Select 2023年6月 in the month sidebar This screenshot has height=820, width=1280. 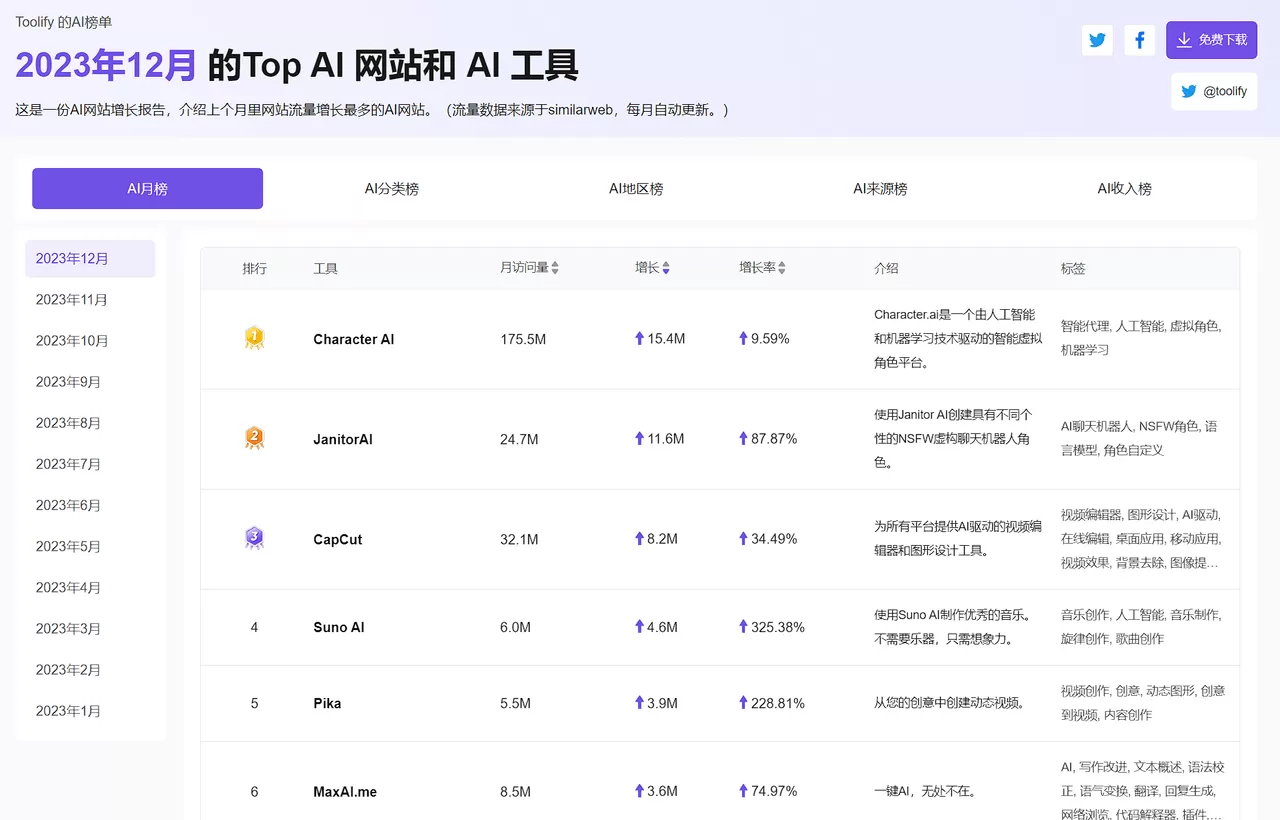click(71, 504)
